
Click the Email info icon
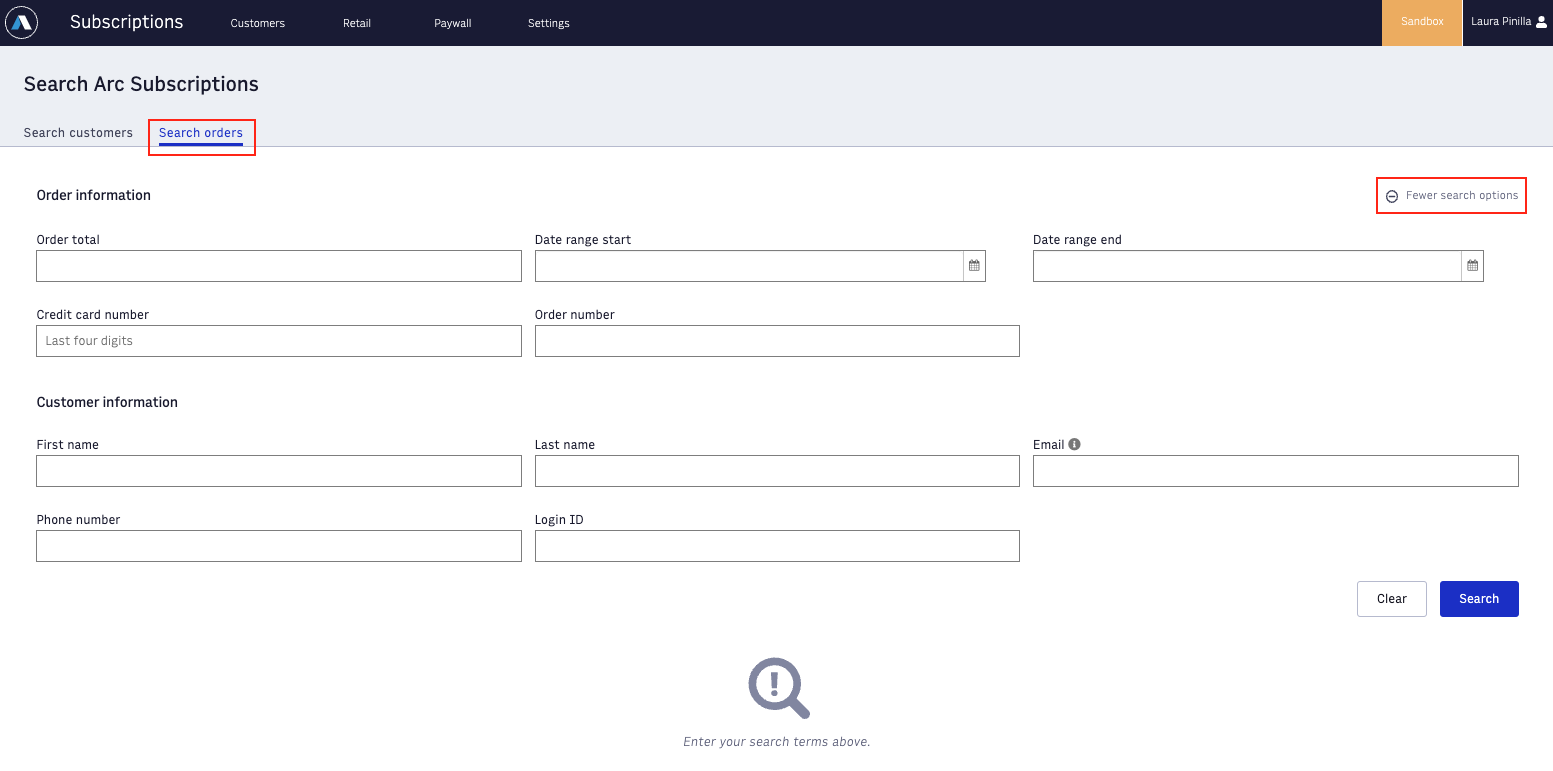pyautogui.click(x=1074, y=444)
